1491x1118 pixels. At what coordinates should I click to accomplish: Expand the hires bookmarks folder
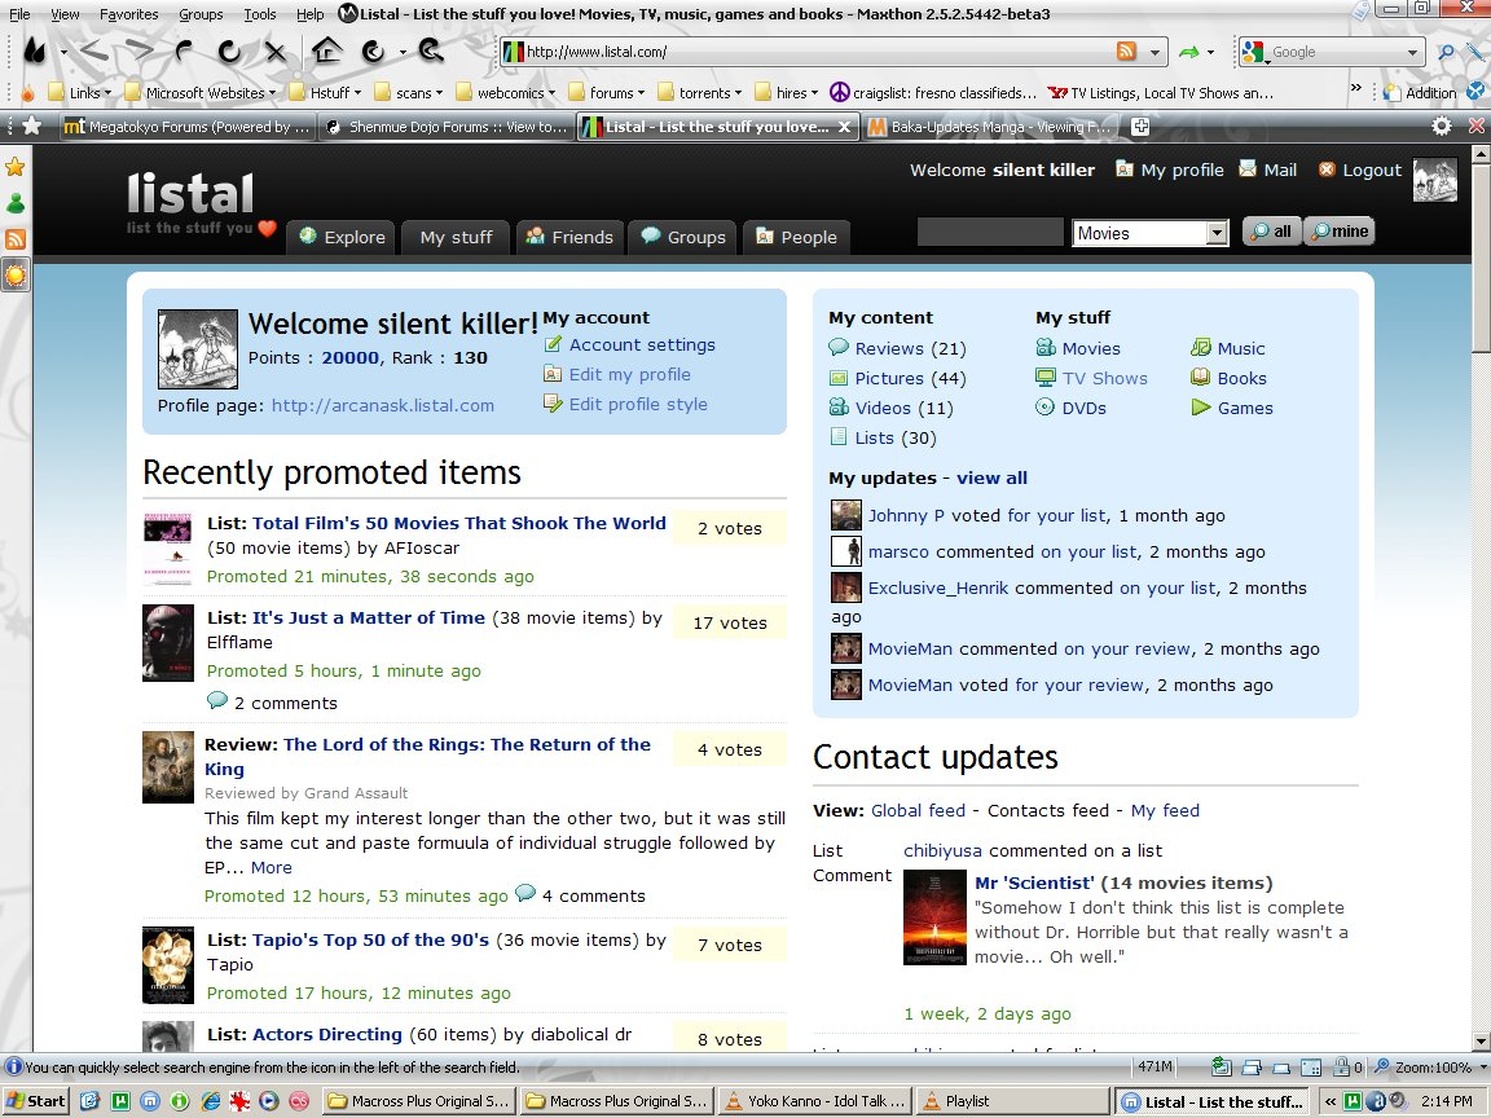click(787, 93)
